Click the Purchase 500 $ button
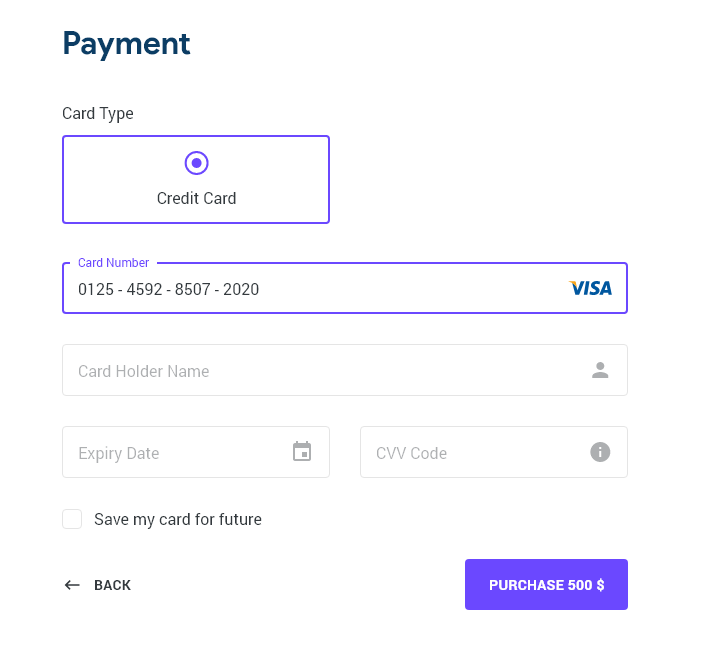 546,584
